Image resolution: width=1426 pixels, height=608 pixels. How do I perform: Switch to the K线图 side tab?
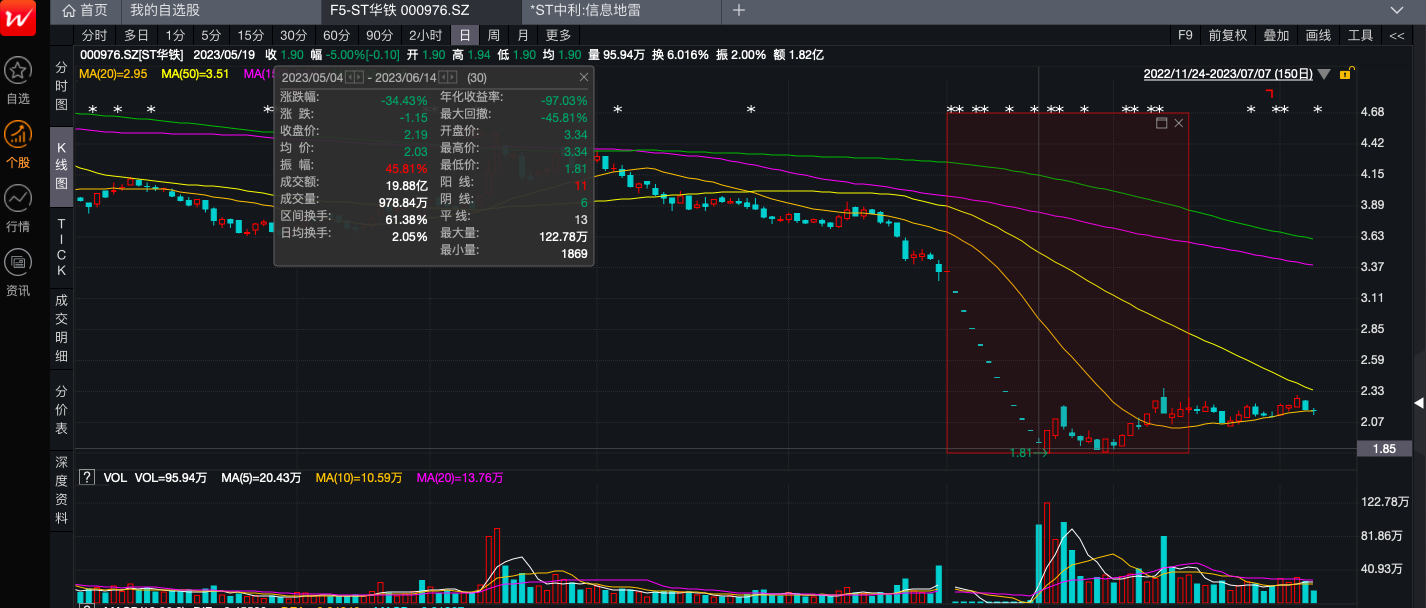[61, 166]
